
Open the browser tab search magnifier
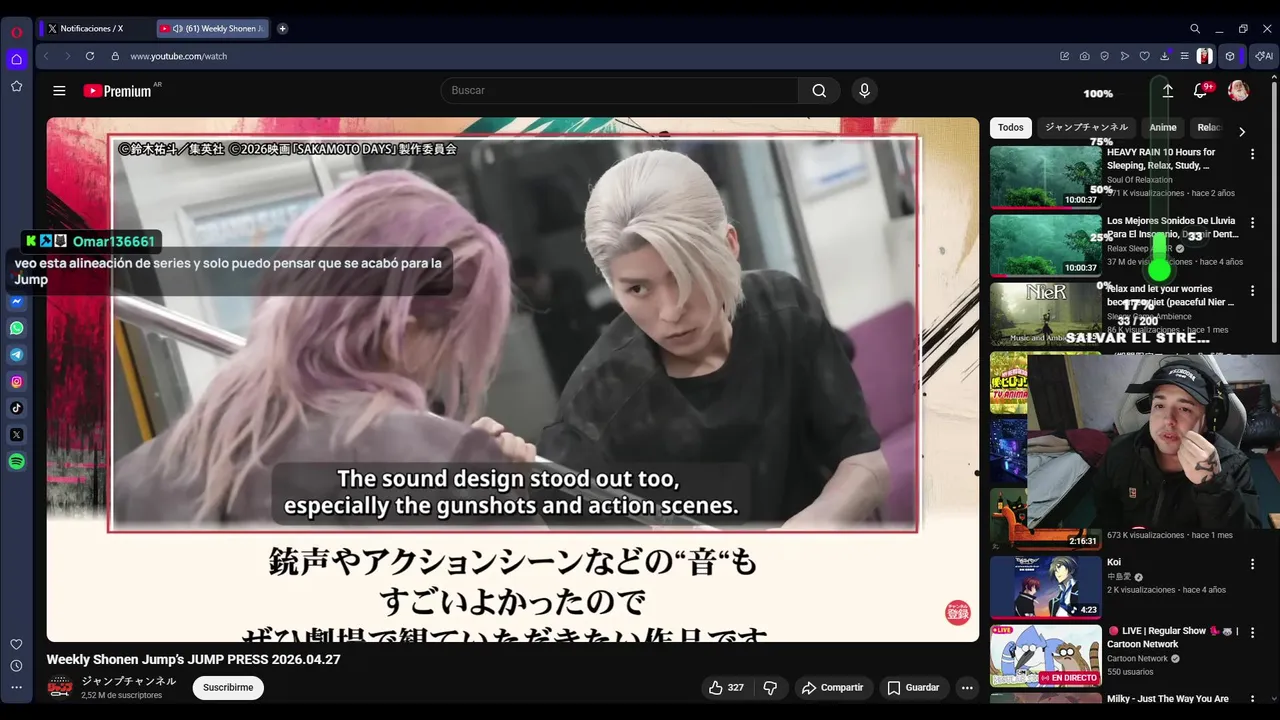[x=1195, y=29]
